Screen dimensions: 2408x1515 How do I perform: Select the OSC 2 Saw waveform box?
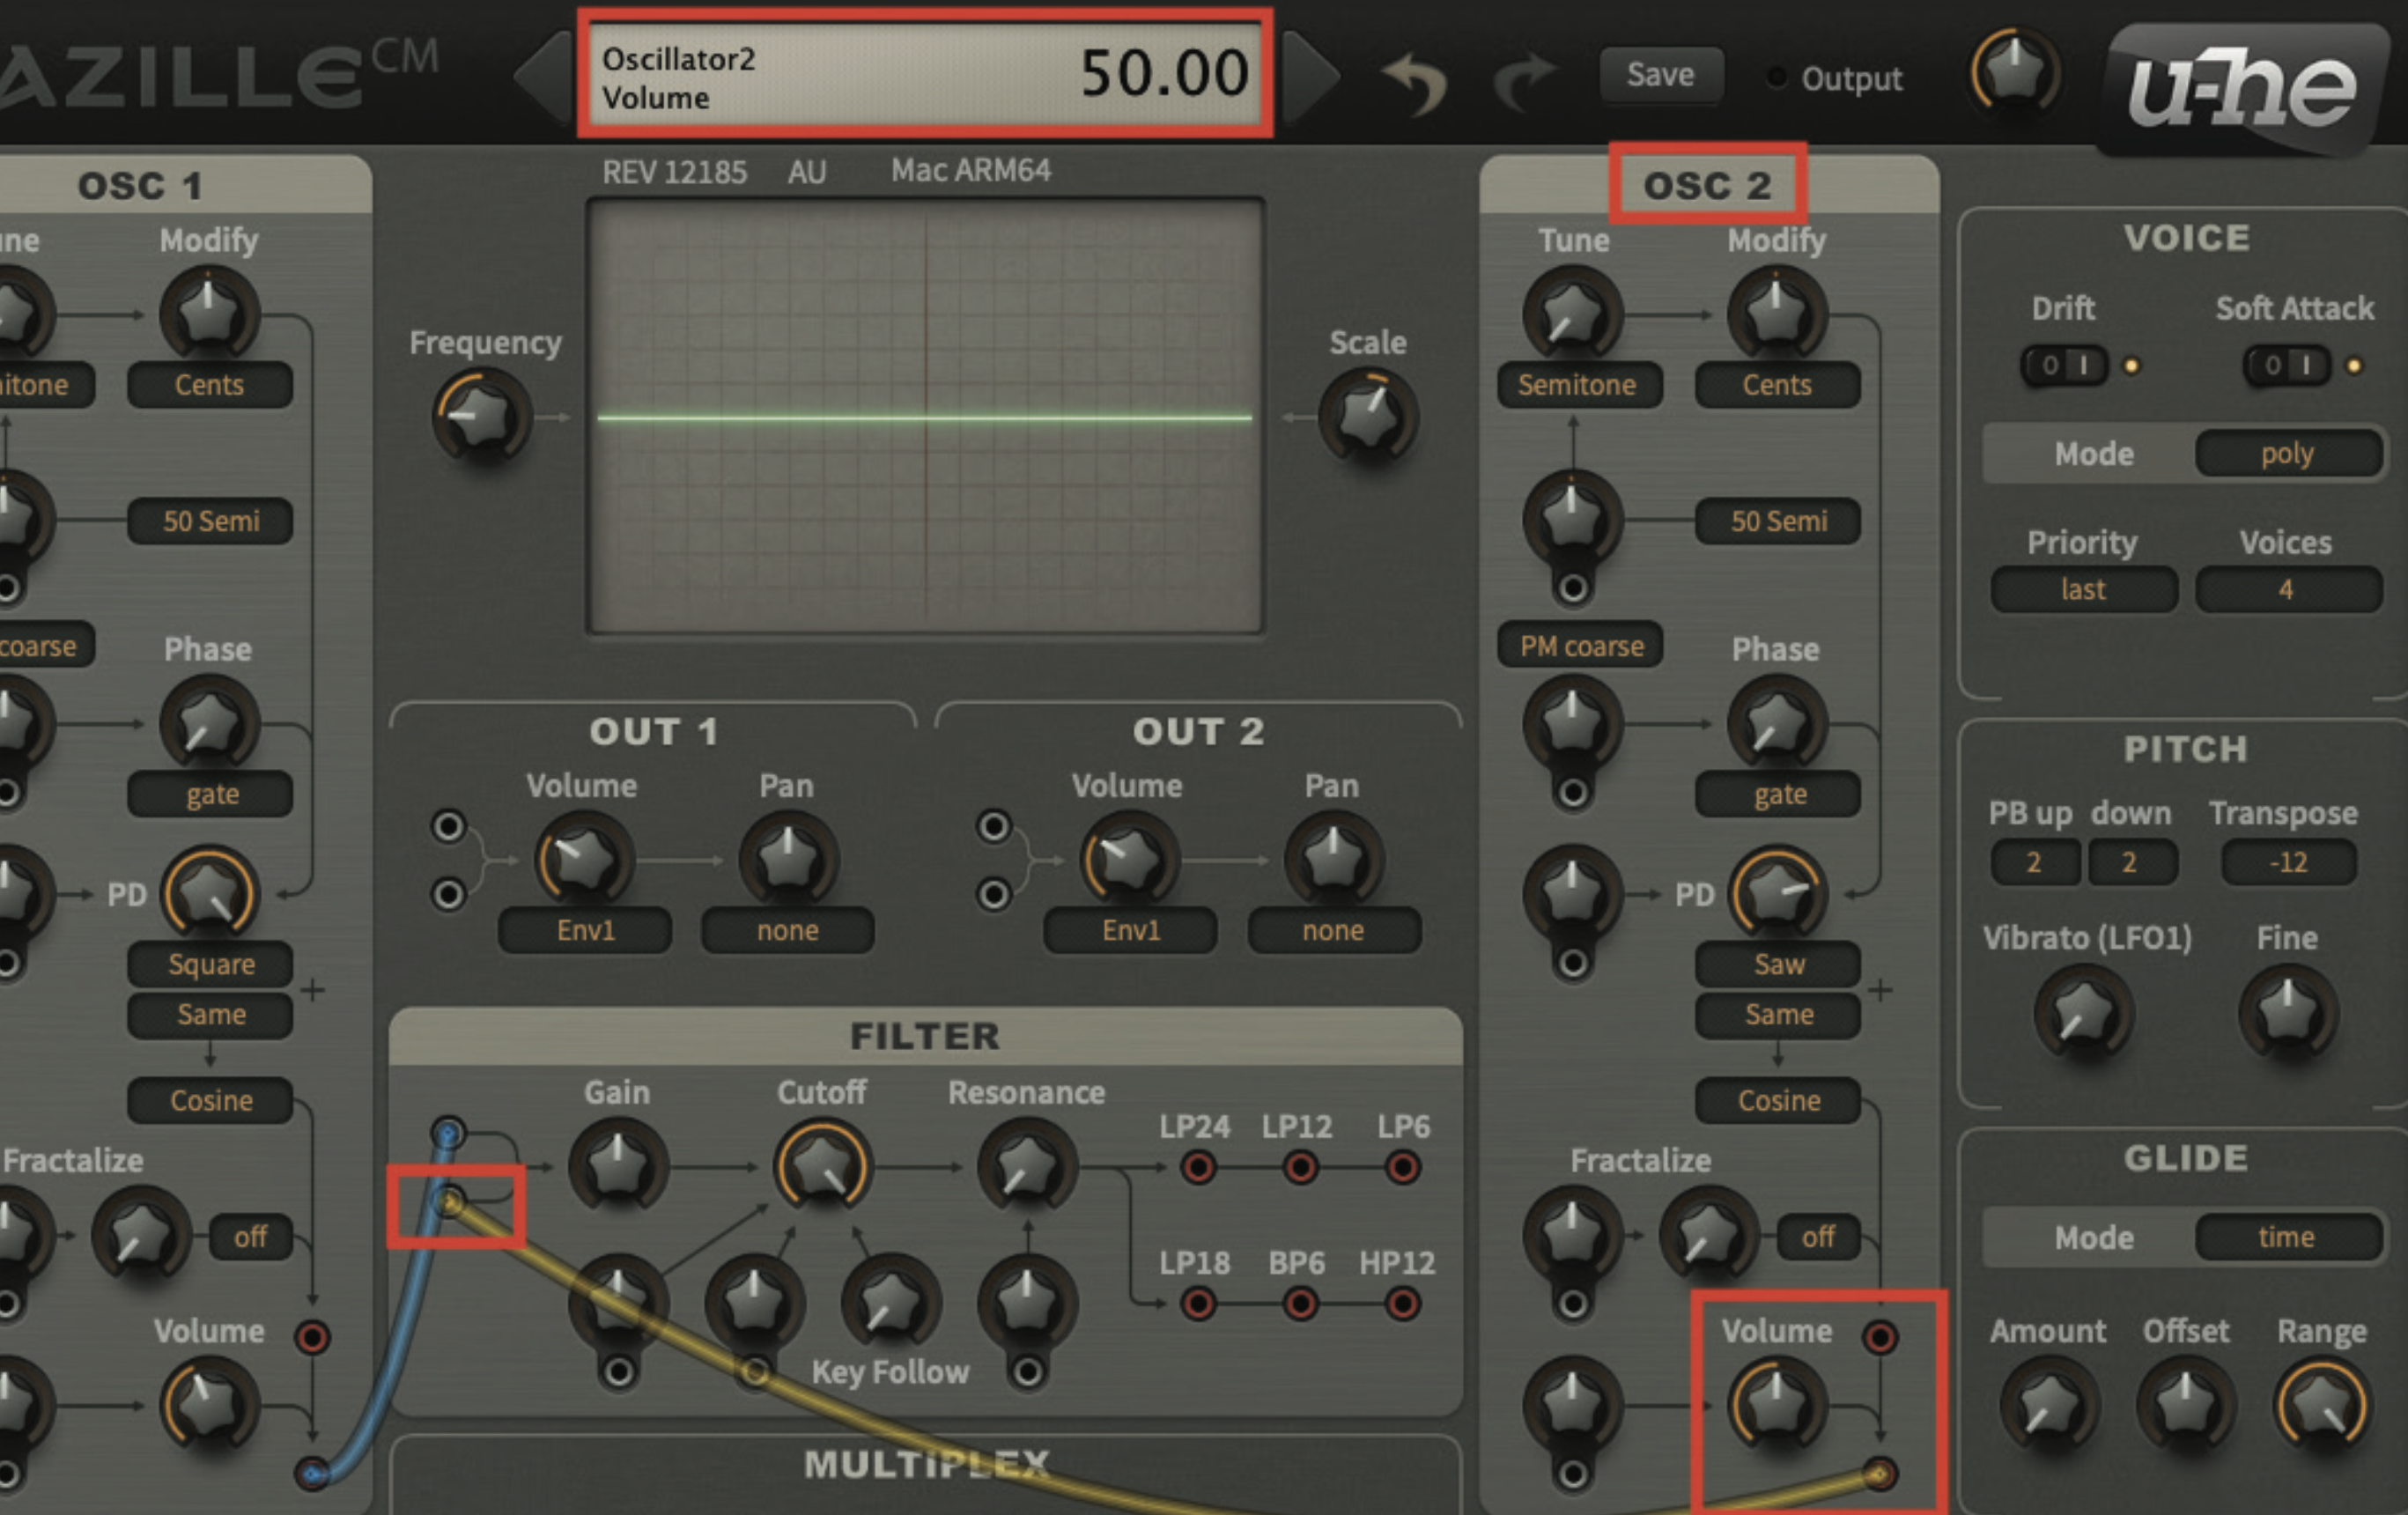pyautogui.click(x=1777, y=964)
